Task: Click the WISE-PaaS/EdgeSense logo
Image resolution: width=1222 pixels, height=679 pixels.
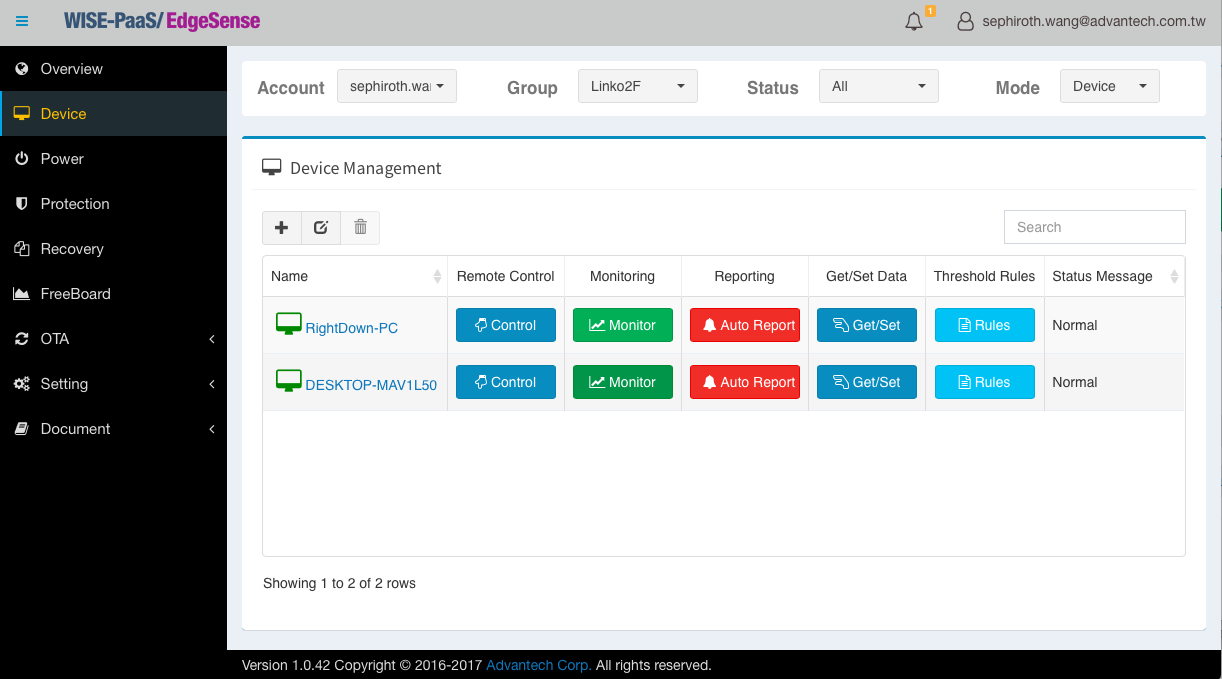Action: [162, 21]
